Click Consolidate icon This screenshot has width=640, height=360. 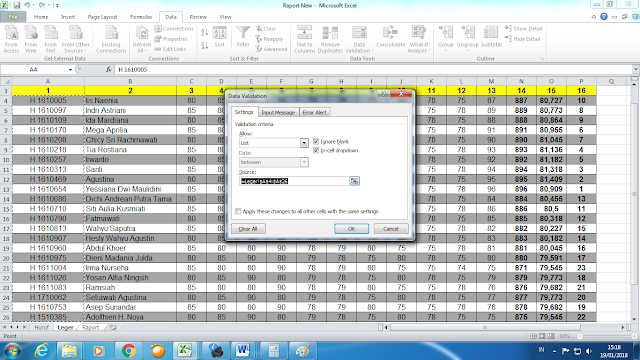pos(391,37)
